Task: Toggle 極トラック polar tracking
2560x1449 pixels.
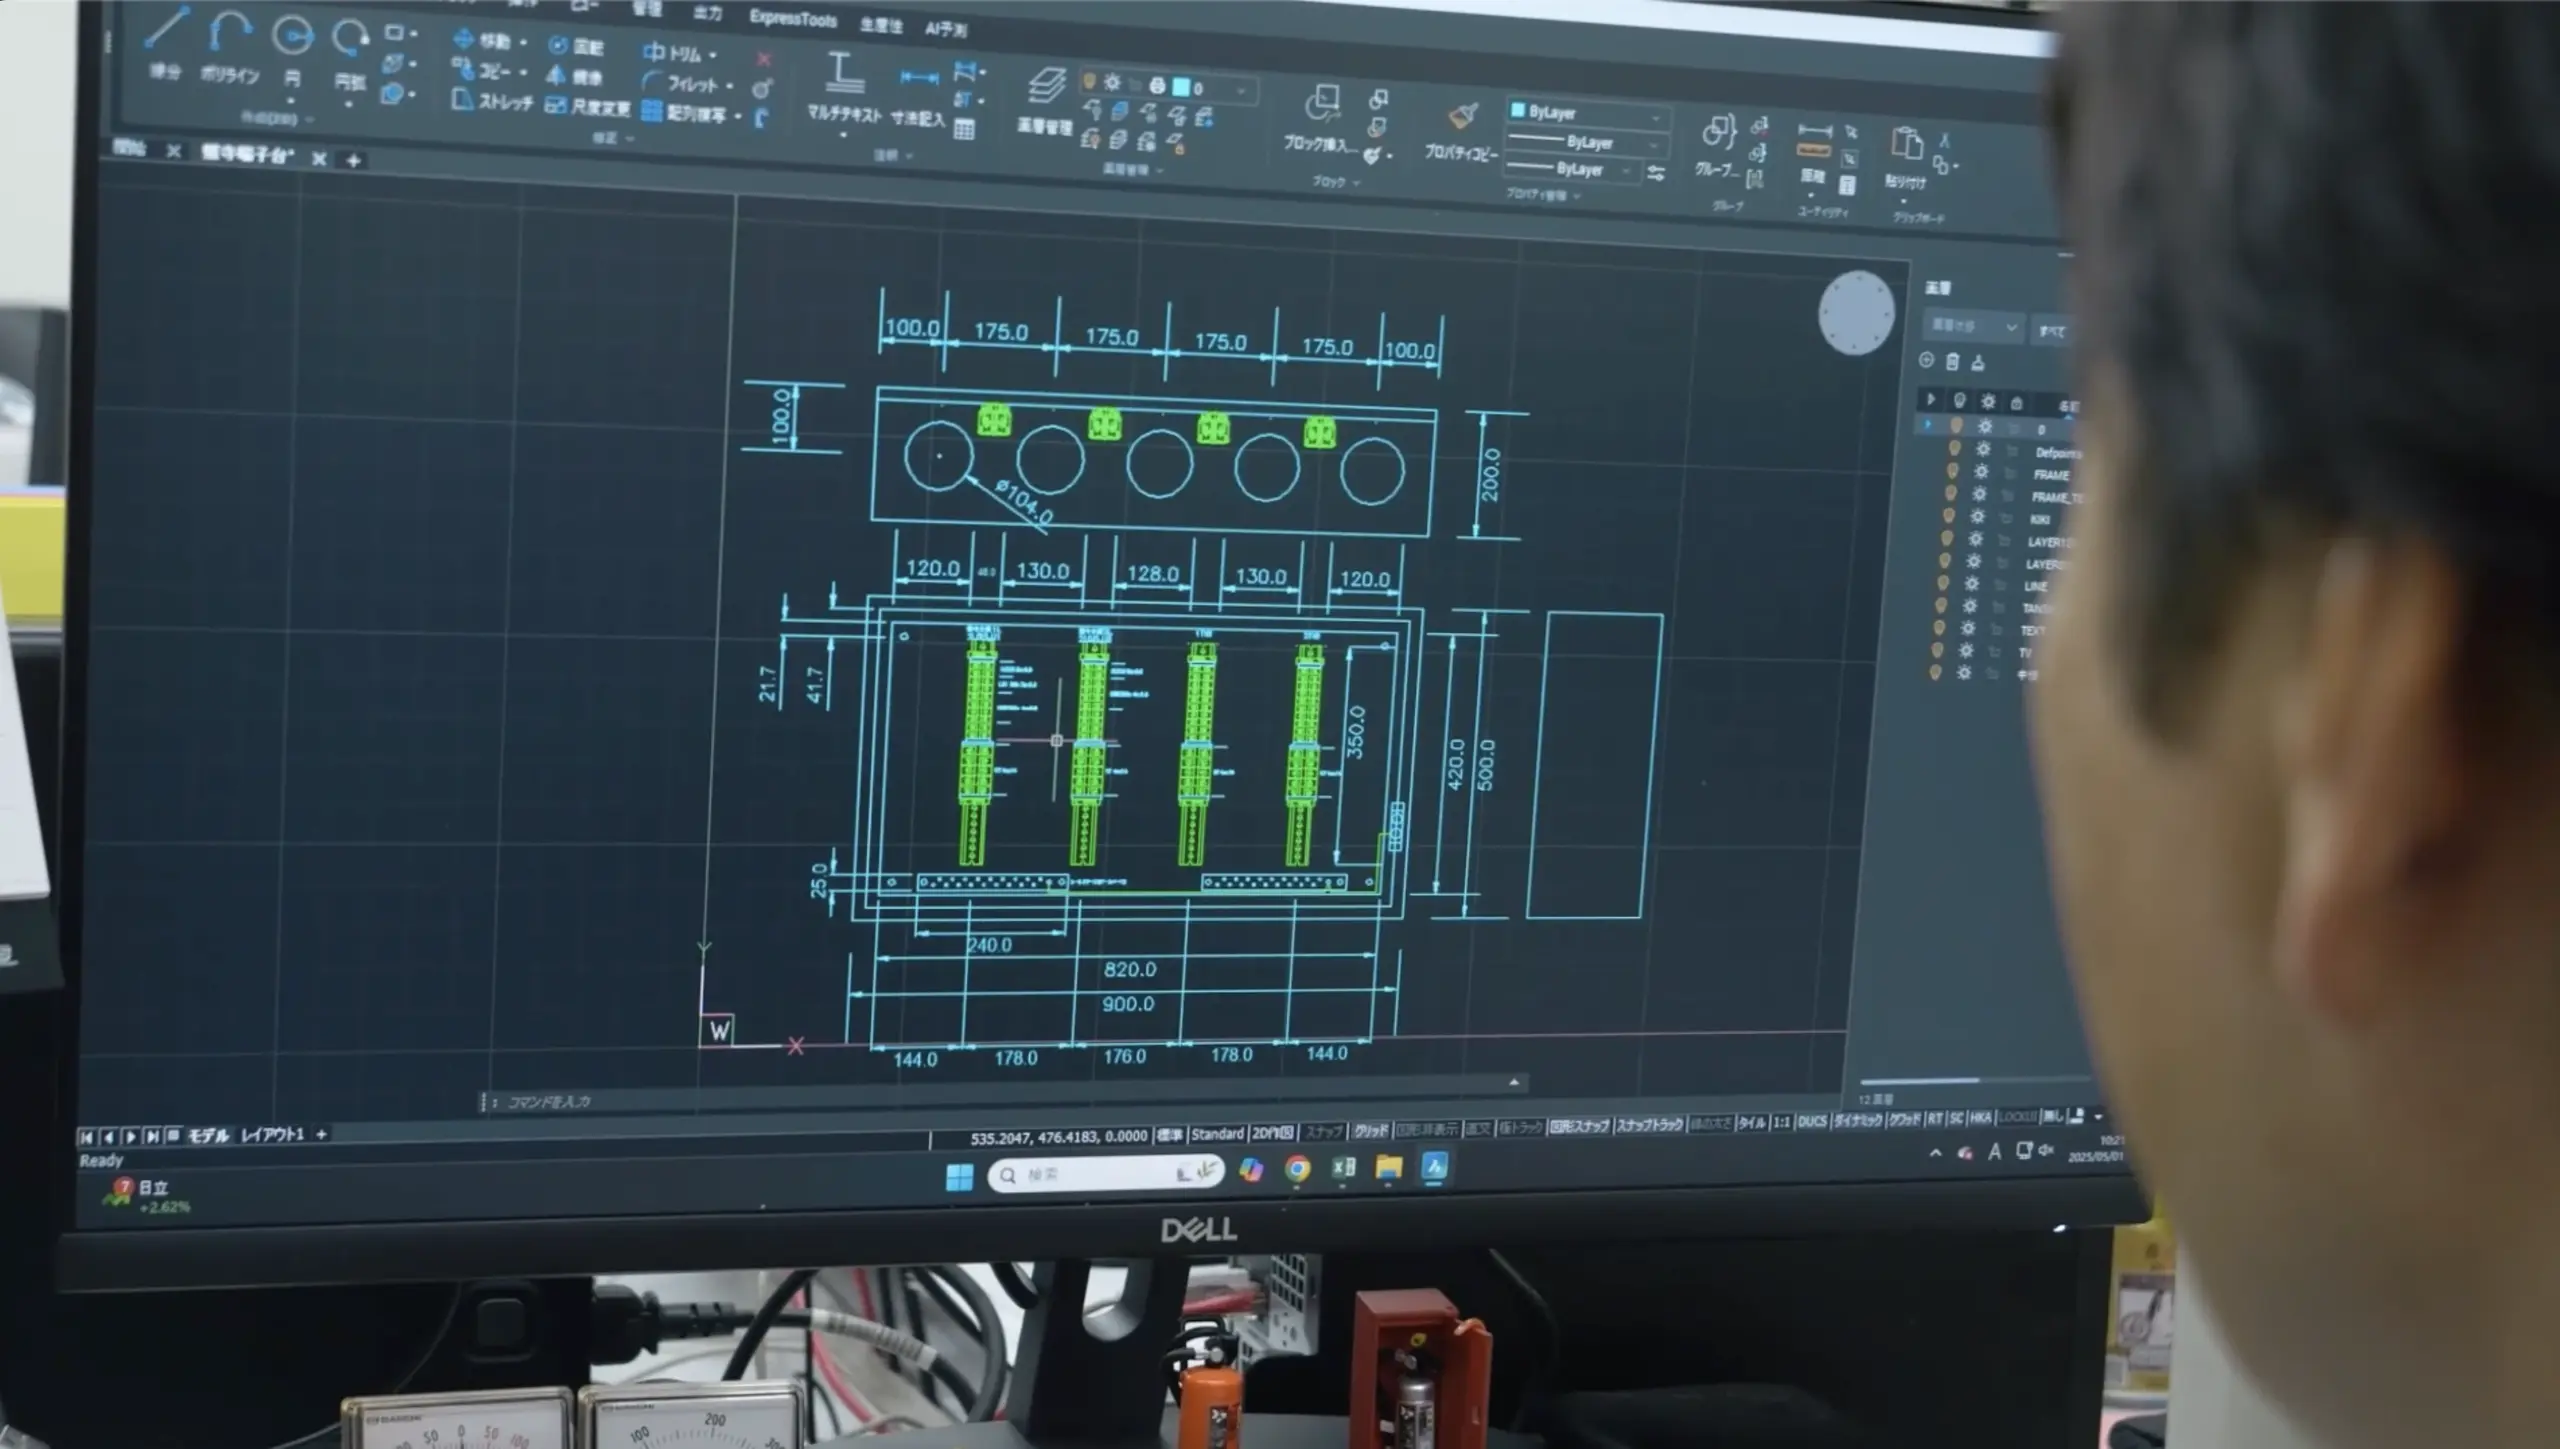Action: (1521, 1127)
